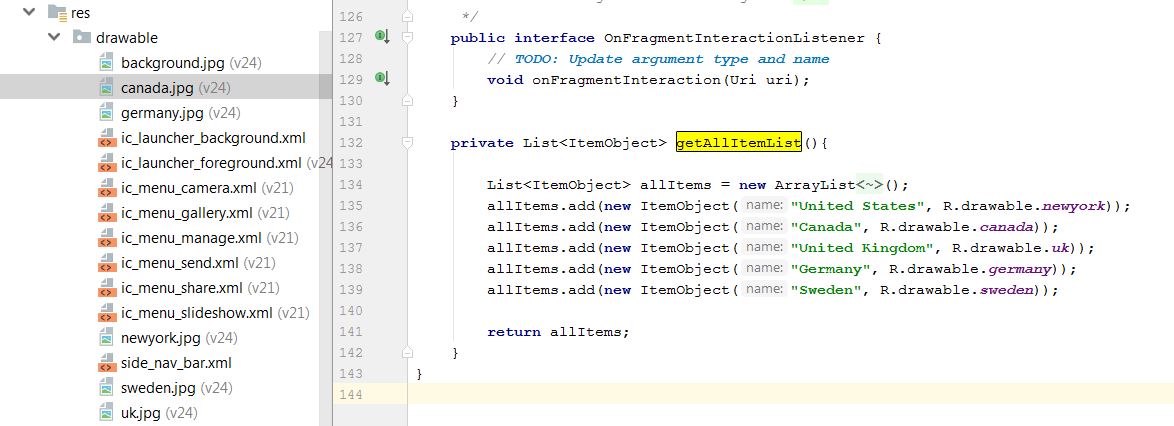Click the "United States" string literal
This screenshot has width=1174, height=426.
[857, 206]
